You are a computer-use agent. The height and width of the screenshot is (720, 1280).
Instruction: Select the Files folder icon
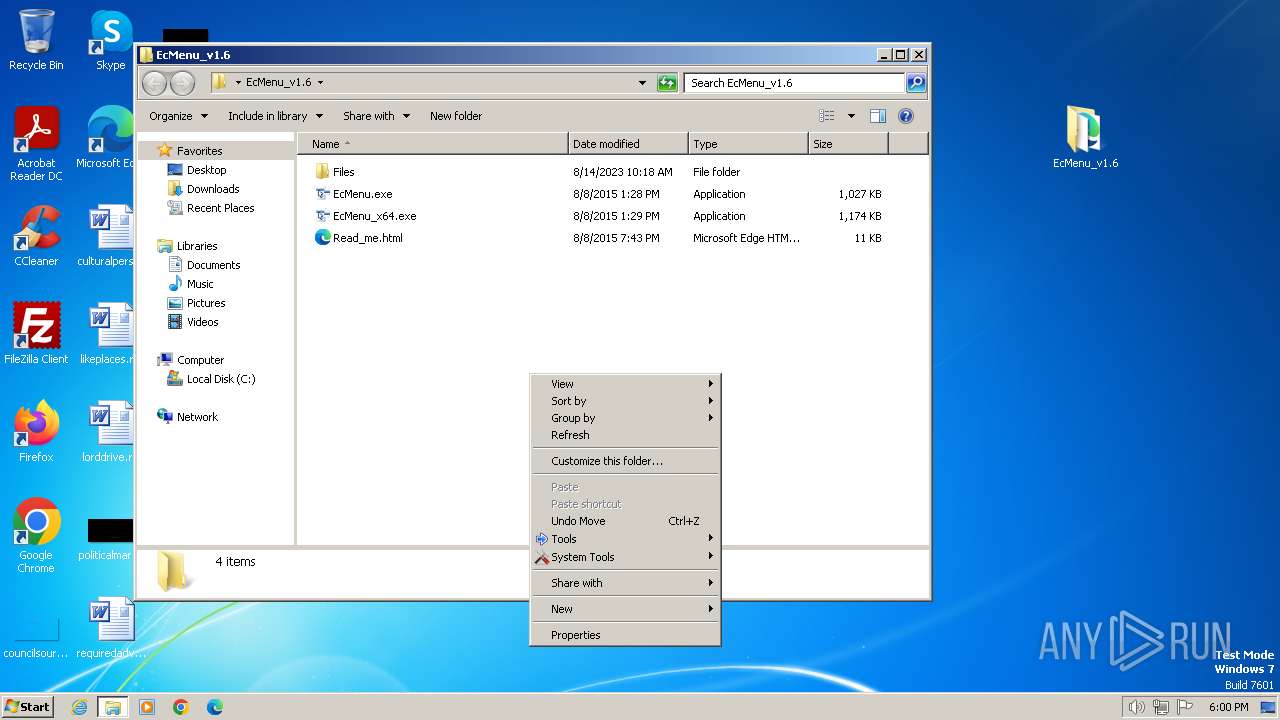pos(322,172)
